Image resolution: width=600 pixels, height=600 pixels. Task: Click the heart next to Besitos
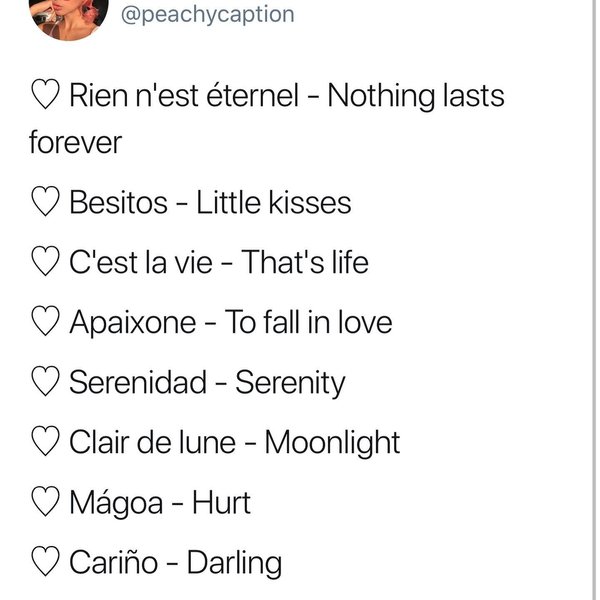pyautogui.click(x=45, y=204)
